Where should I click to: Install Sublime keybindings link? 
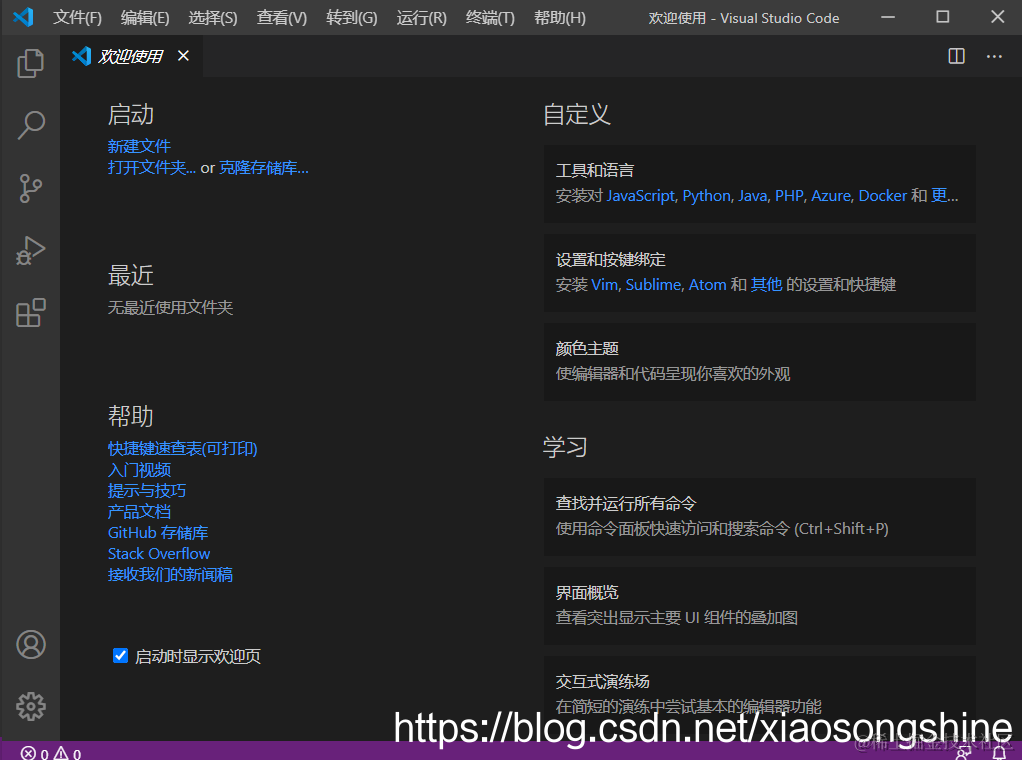click(653, 285)
